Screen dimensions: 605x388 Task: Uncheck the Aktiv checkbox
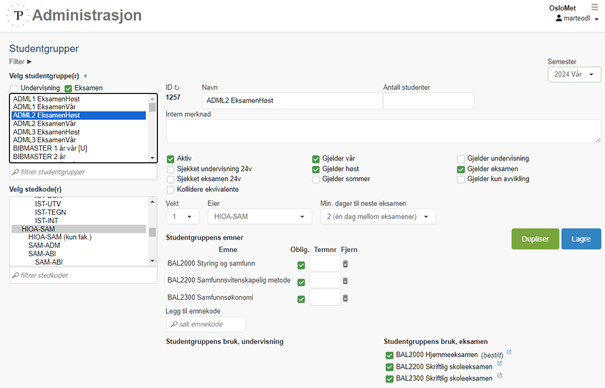tap(171, 159)
